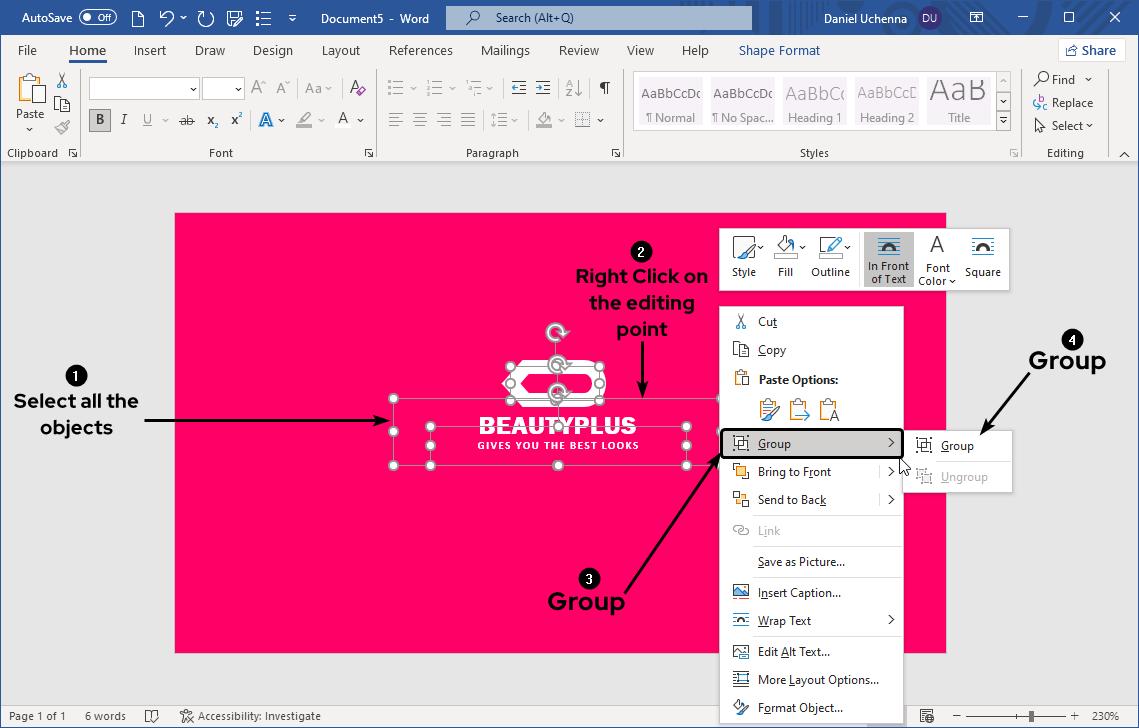
Task: Click the Increase Indent icon
Action: tap(542, 88)
